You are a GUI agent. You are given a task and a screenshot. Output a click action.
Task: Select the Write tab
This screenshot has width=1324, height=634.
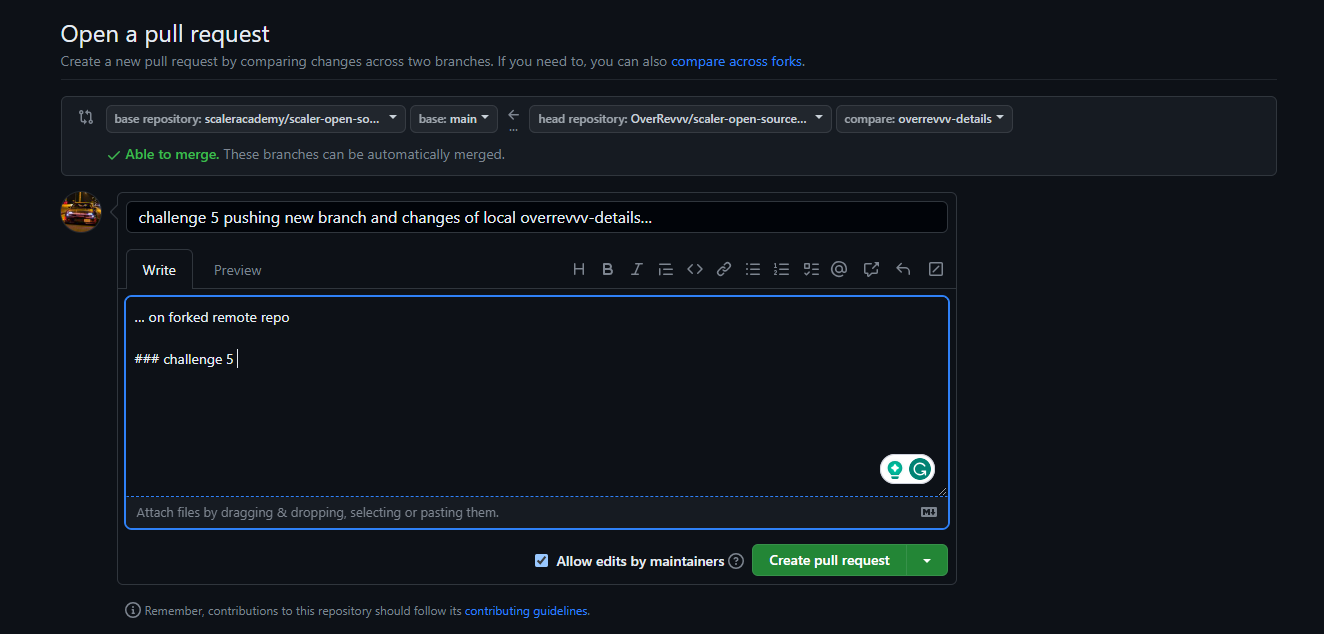pyautogui.click(x=158, y=269)
